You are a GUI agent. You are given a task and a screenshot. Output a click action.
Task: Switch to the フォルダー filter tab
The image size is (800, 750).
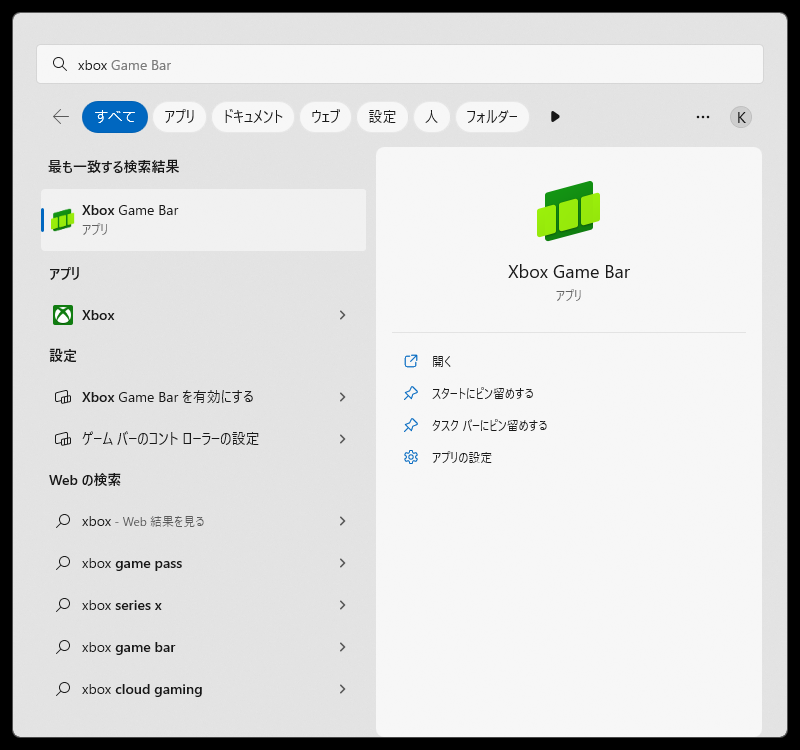tap(492, 117)
